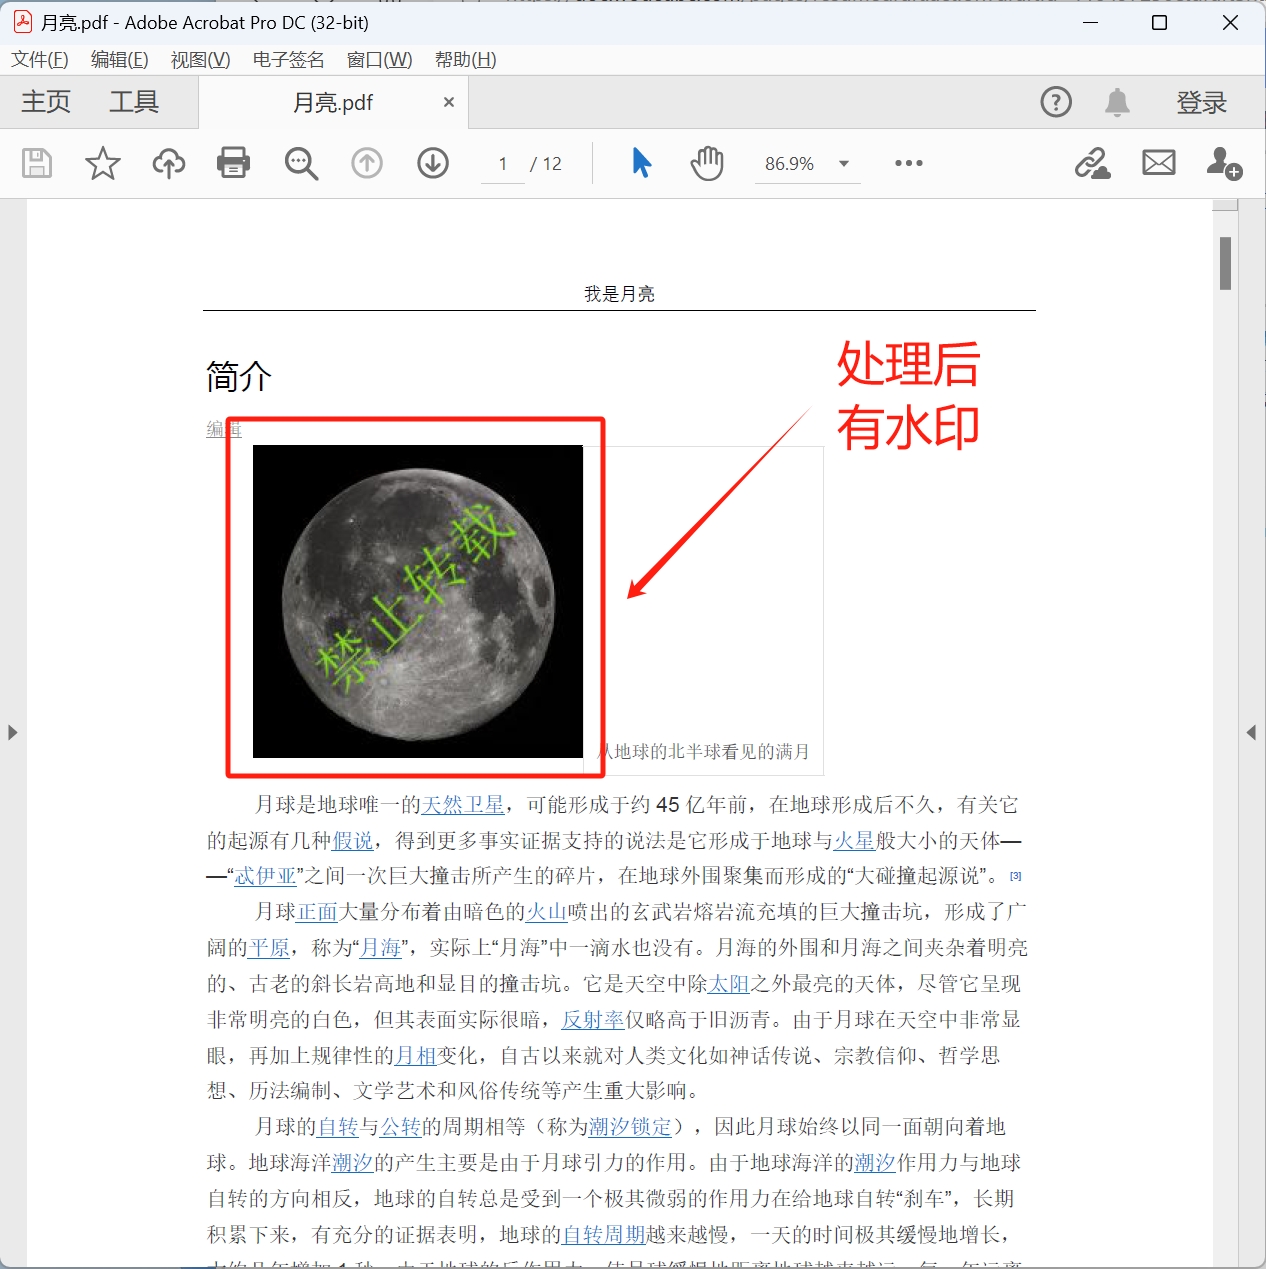Click the page number input field
1266x1269 pixels.
[x=502, y=163]
